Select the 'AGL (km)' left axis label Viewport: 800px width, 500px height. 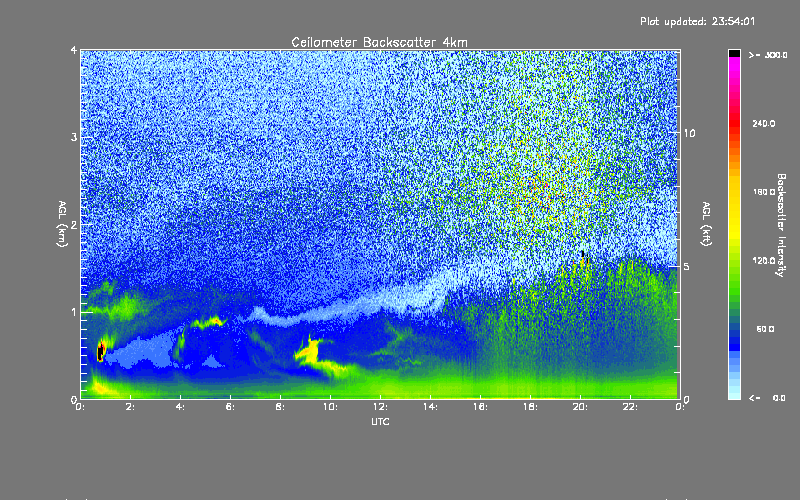click(x=62, y=224)
